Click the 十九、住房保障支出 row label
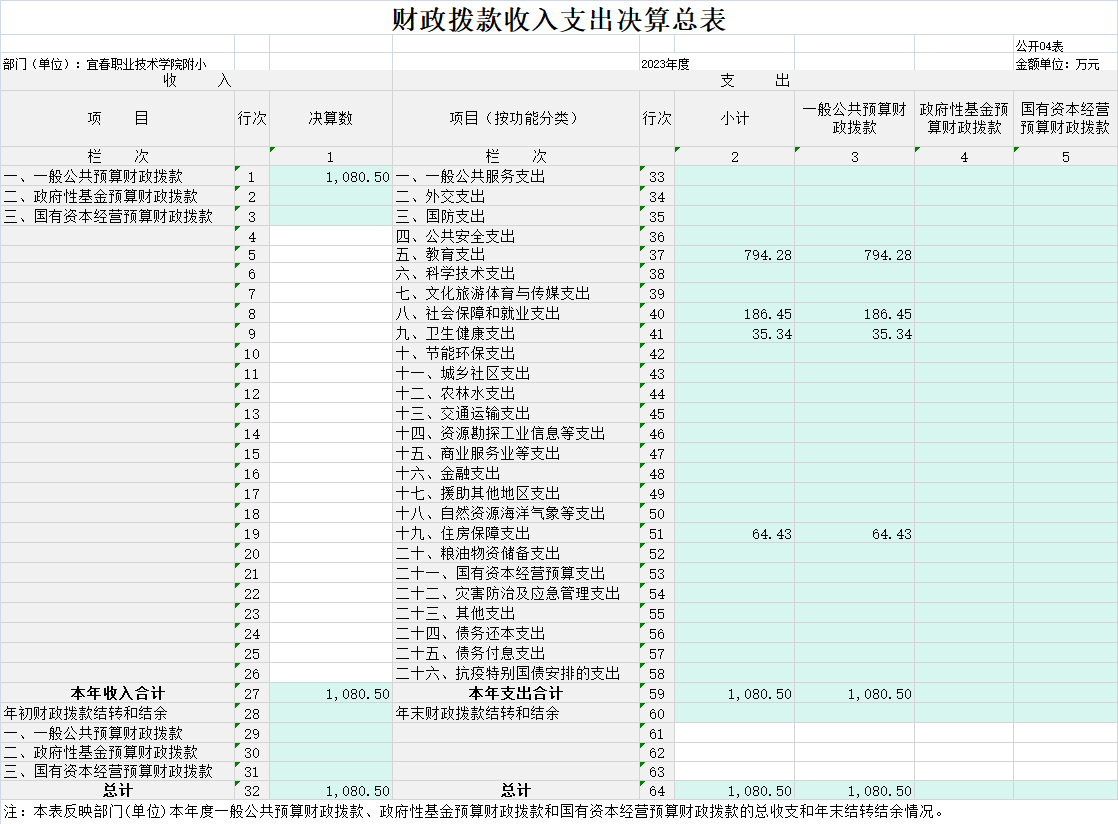The width and height of the screenshot is (1118, 824). [463, 534]
